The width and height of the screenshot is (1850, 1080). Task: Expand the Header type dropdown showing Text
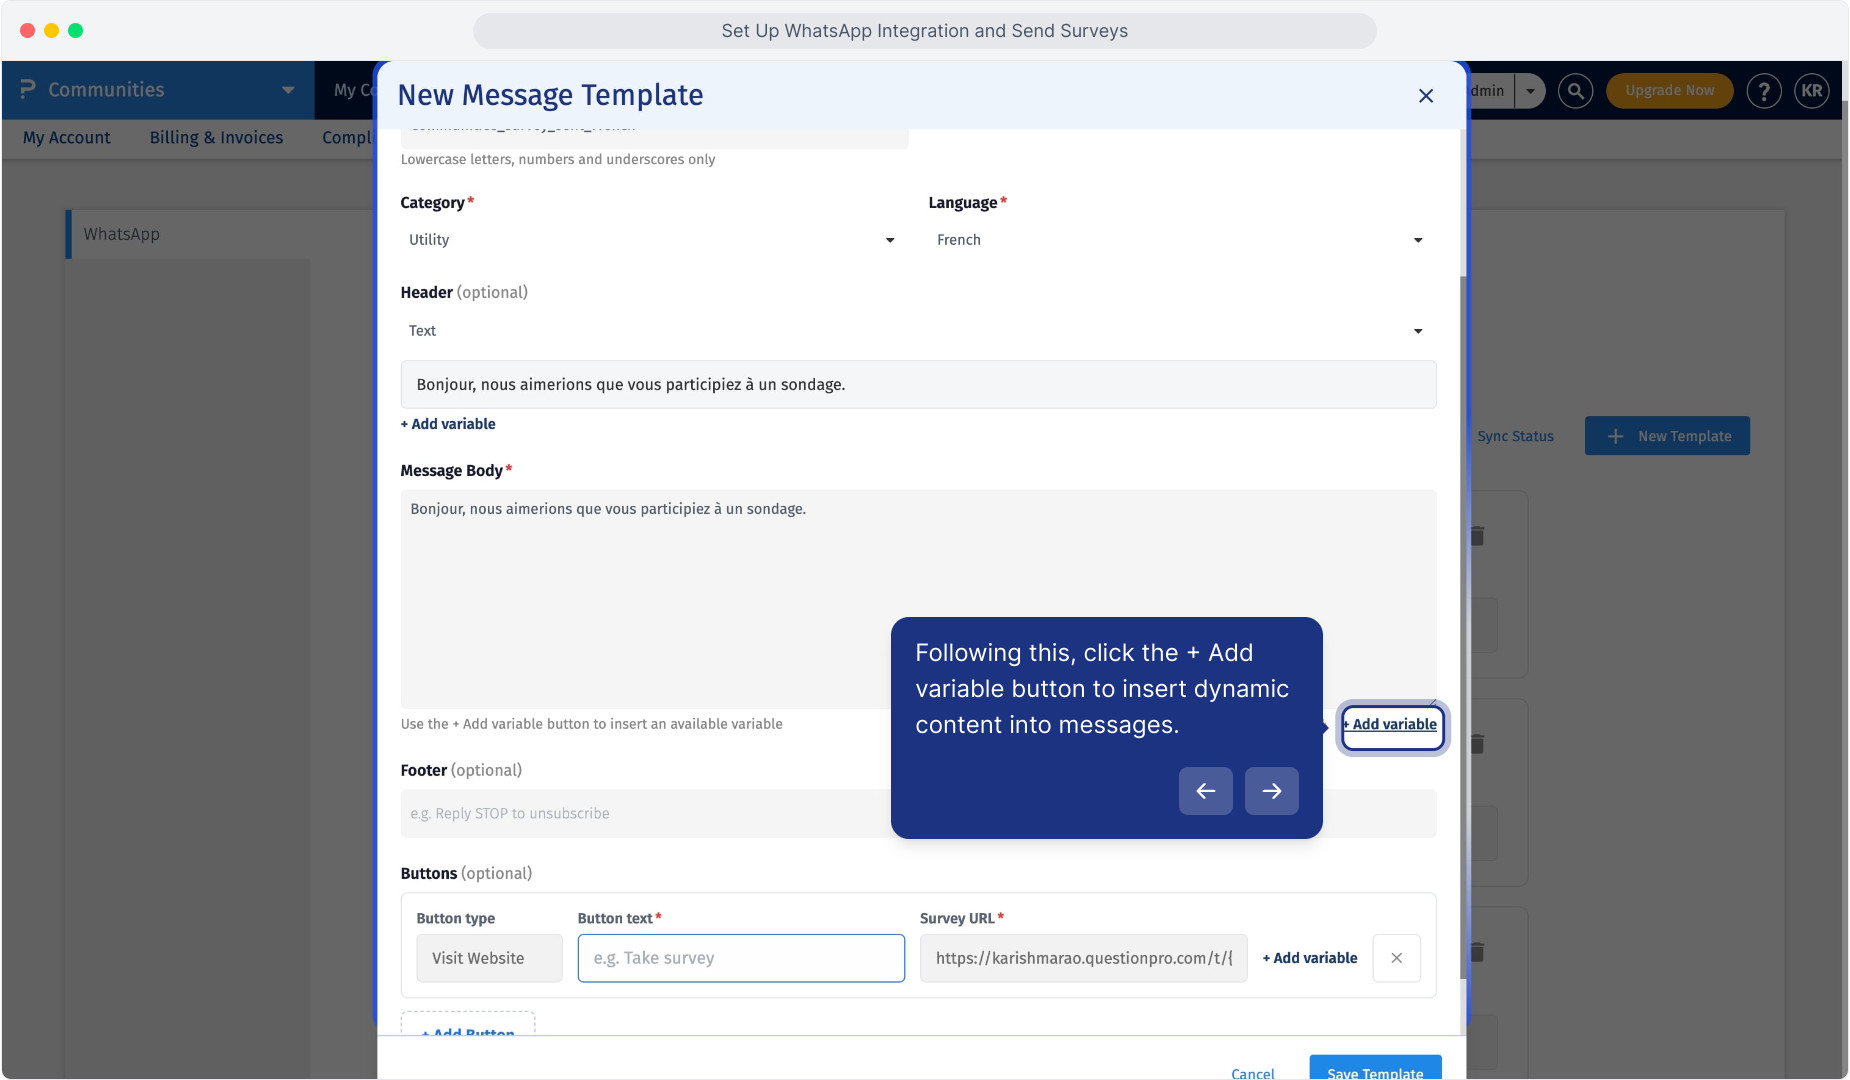[916, 331]
